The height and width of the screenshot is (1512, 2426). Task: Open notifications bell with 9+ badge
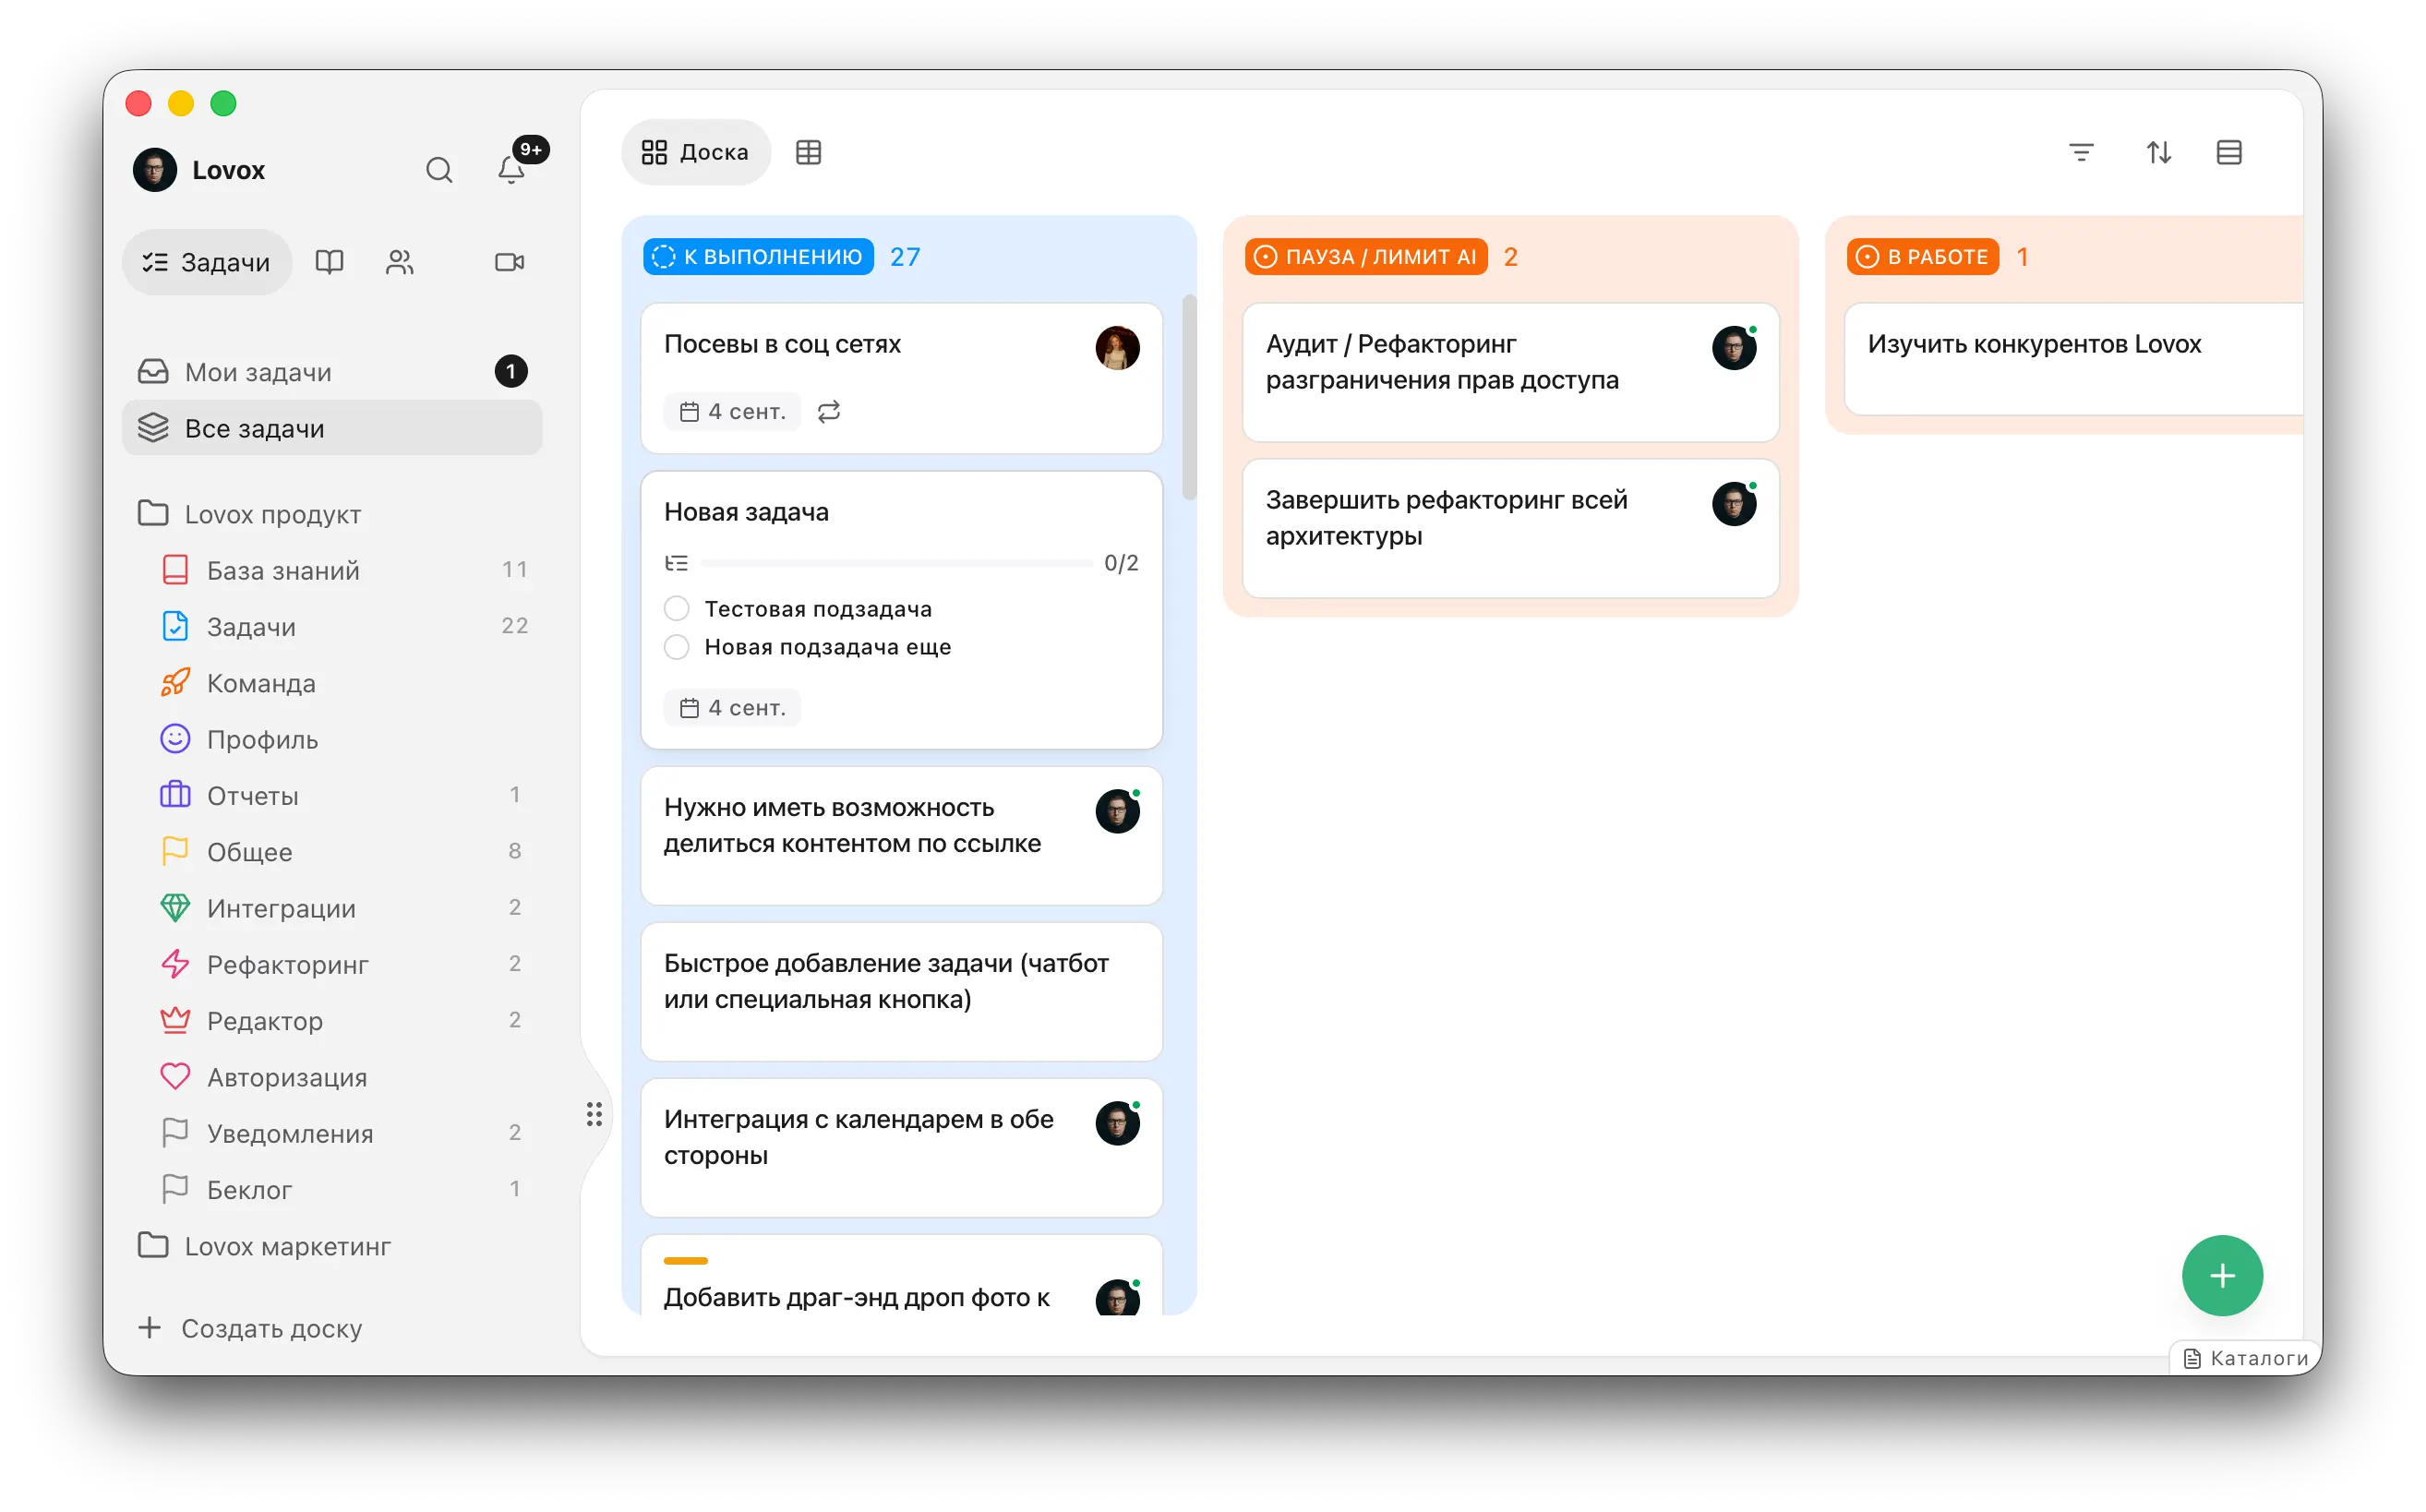click(x=512, y=170)
